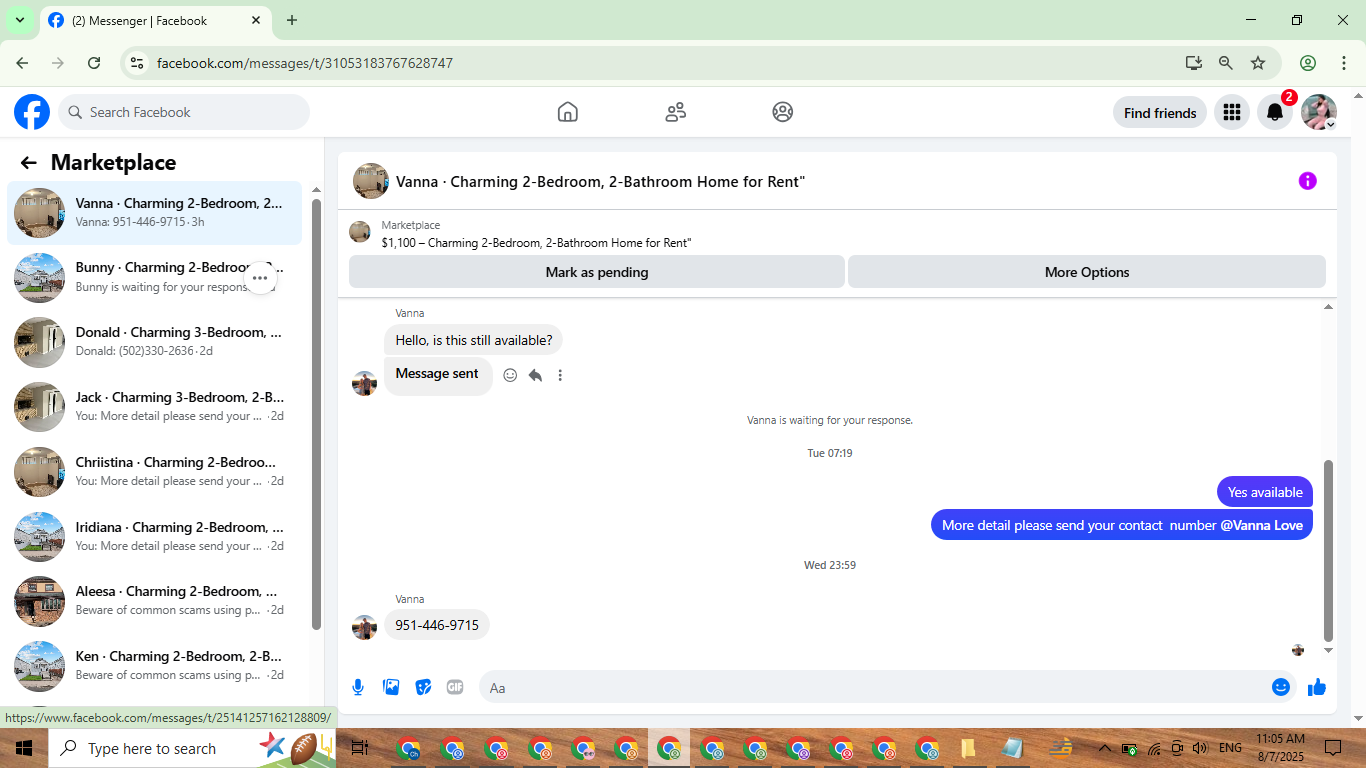Close the Messenger | Facebook tab
The width and height of the screenshot is (1366, 768).
click(x=254, y=20)
